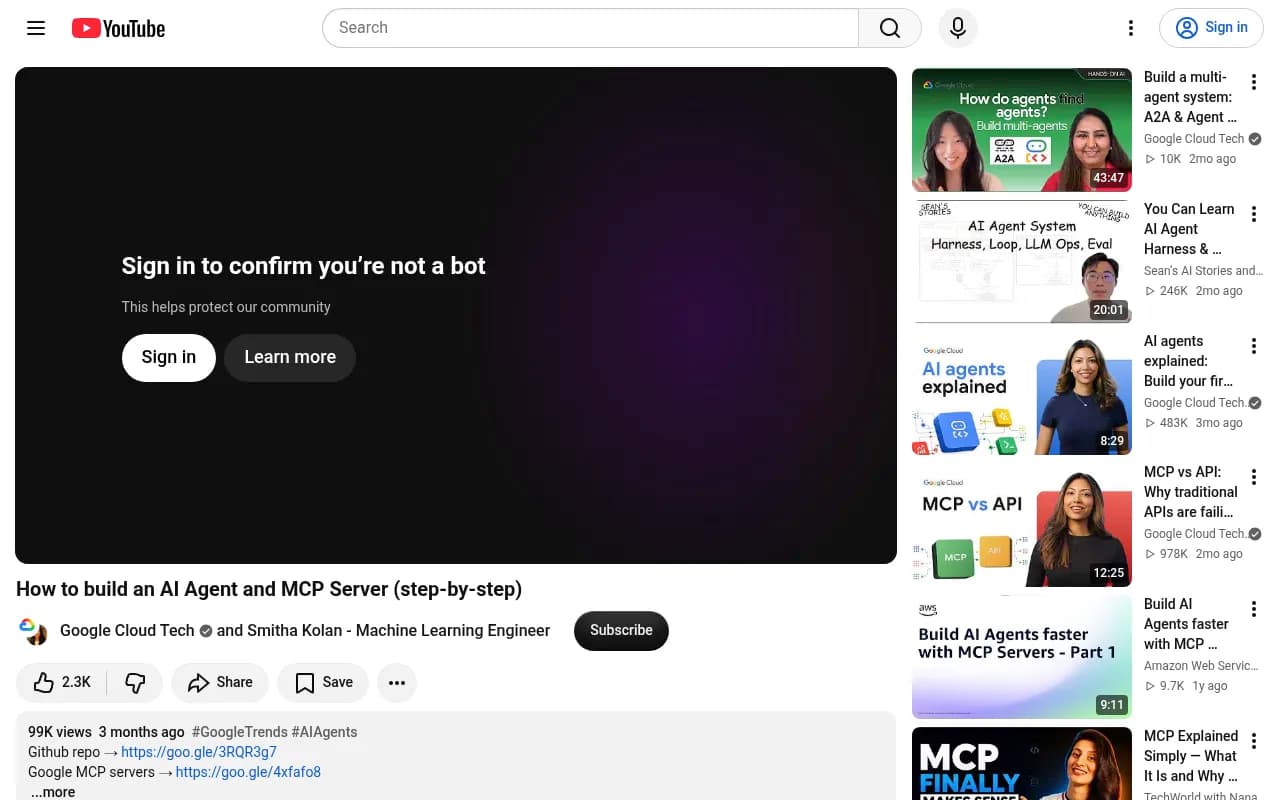Open title 'You Can Learn AI Agent Harness'
The width and height of the screenshot is (1280, 800).
pyautogui.click(x=1190, y=229)
